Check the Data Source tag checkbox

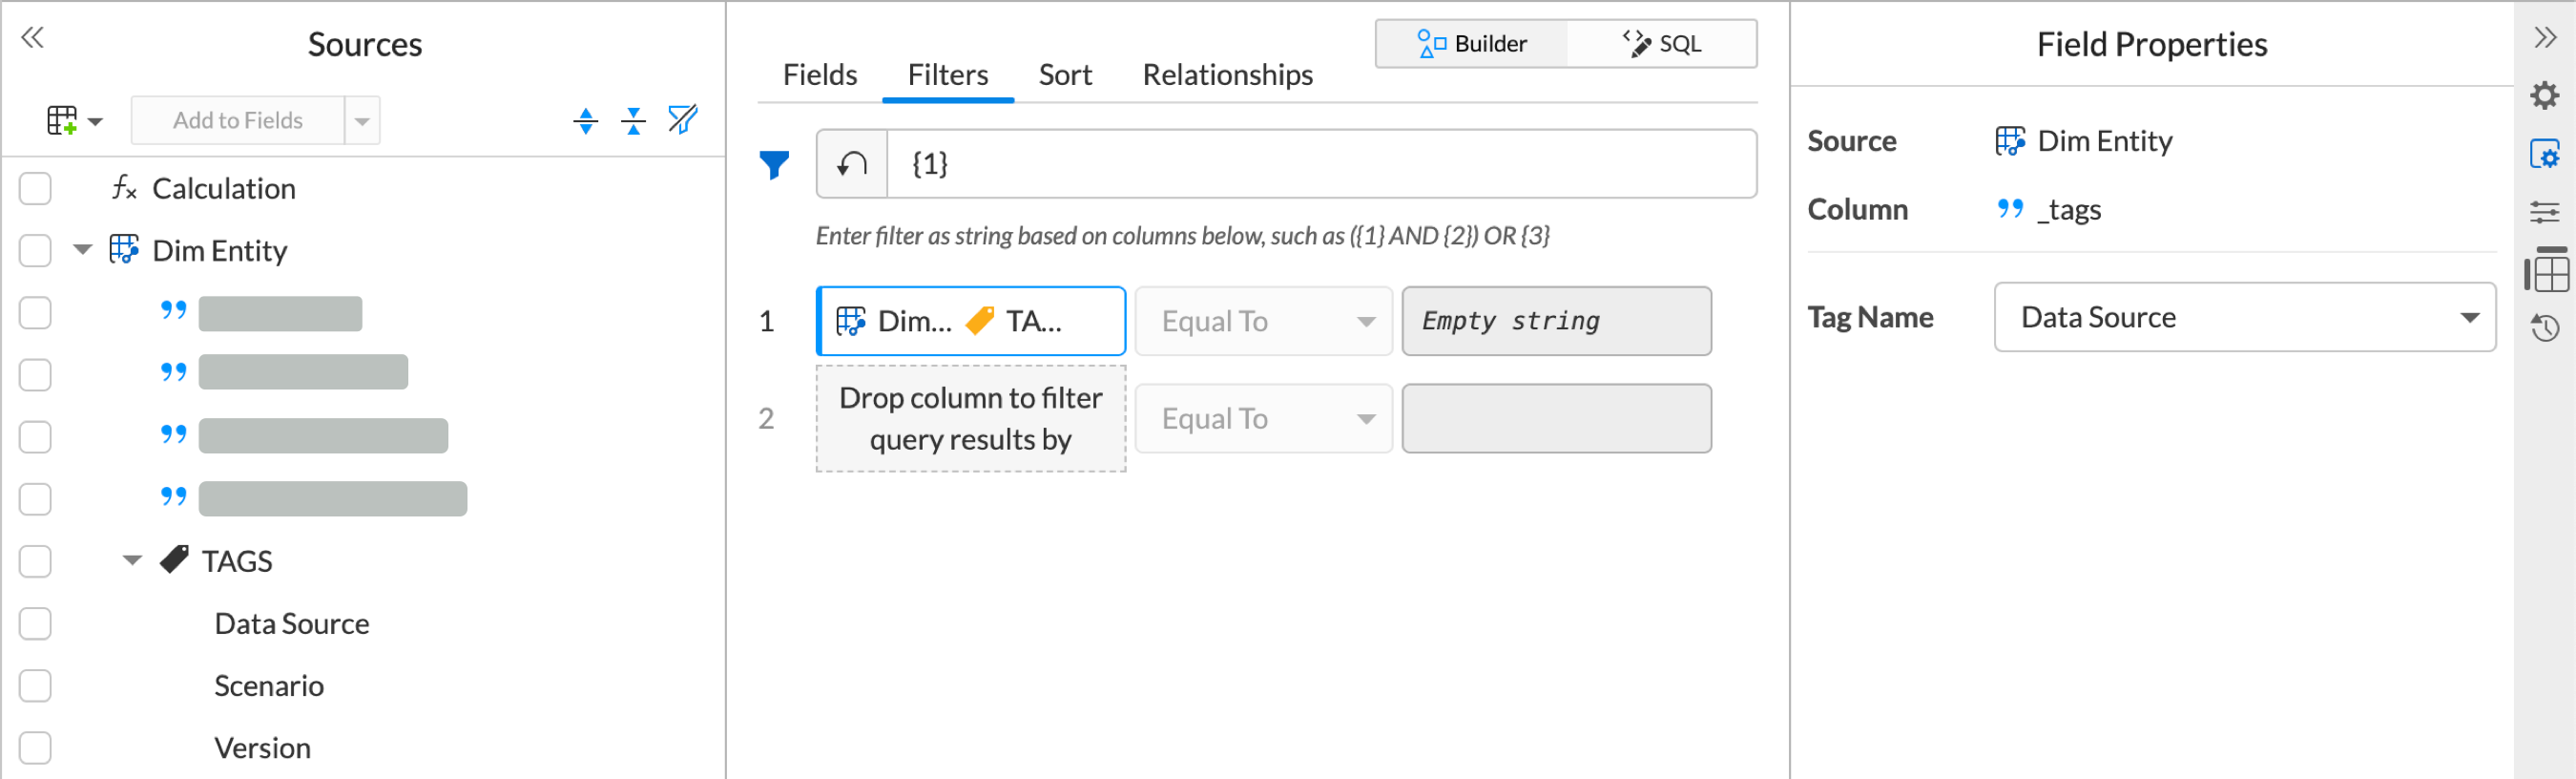36,624
